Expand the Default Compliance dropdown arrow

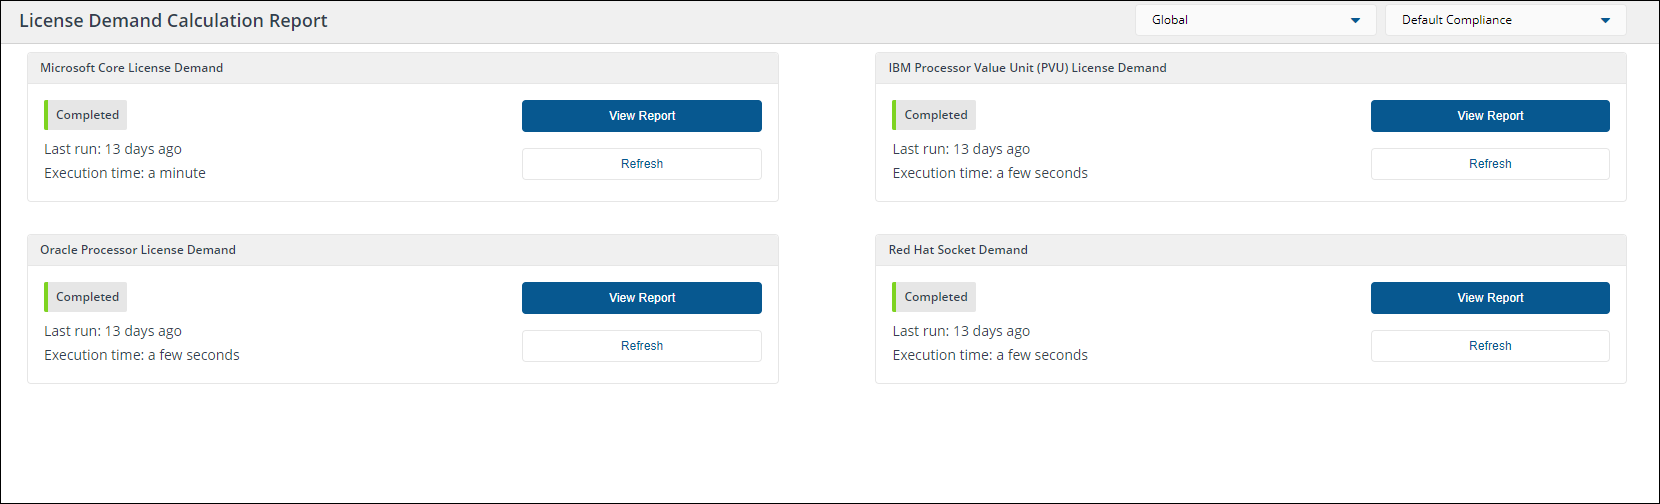[1605, 20]
